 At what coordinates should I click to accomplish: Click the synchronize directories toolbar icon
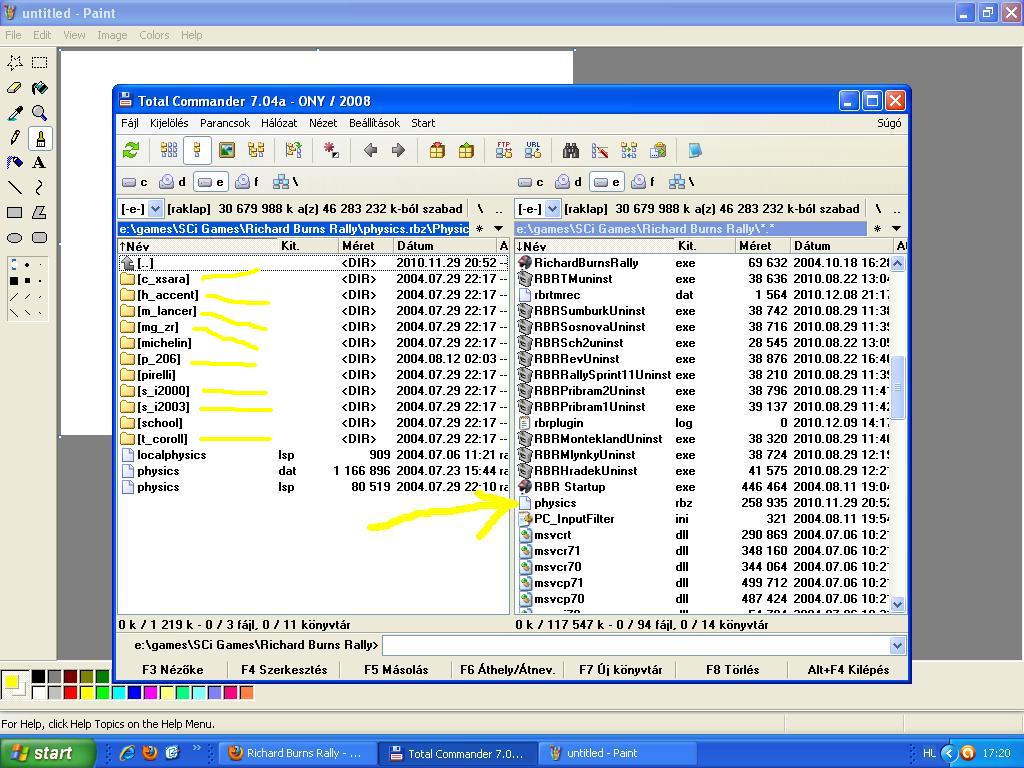[629, 151]
